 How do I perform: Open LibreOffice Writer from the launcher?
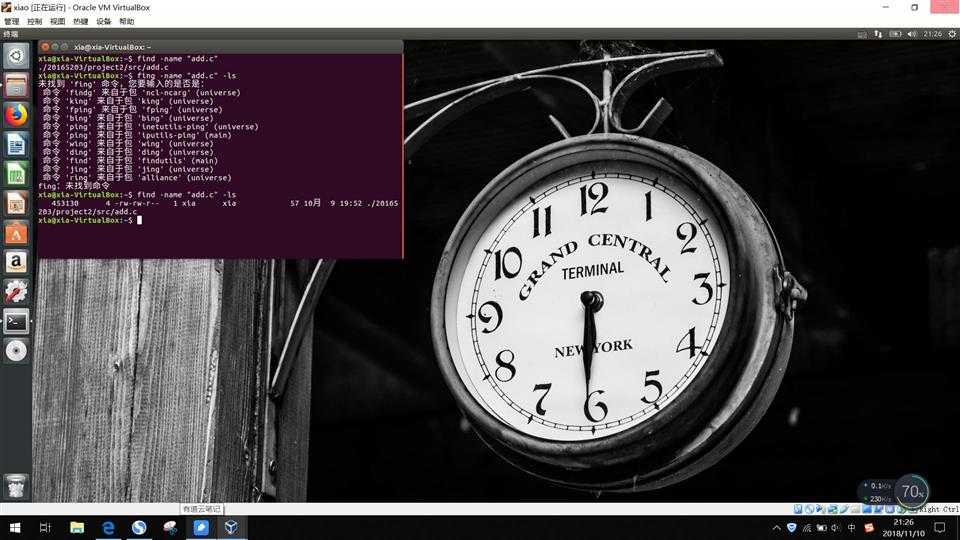[x=16, y=144]
